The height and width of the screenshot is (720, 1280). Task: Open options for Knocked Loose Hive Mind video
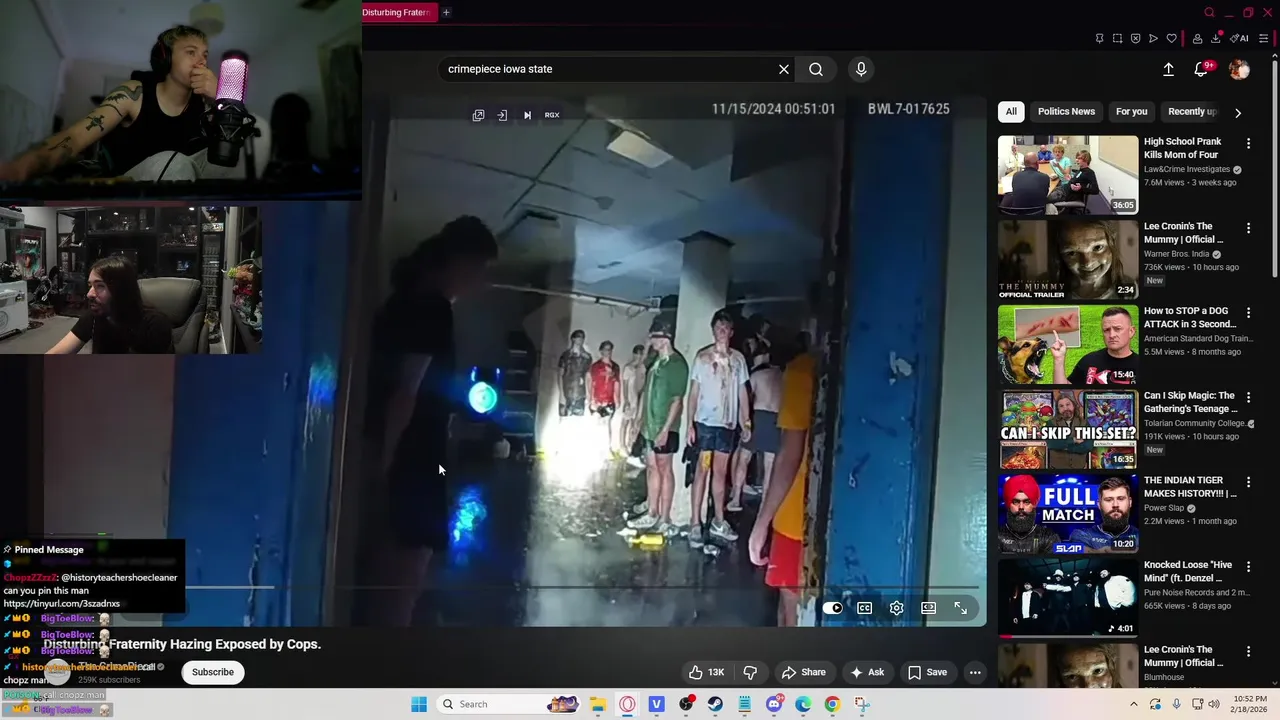tap(1248, 566)
